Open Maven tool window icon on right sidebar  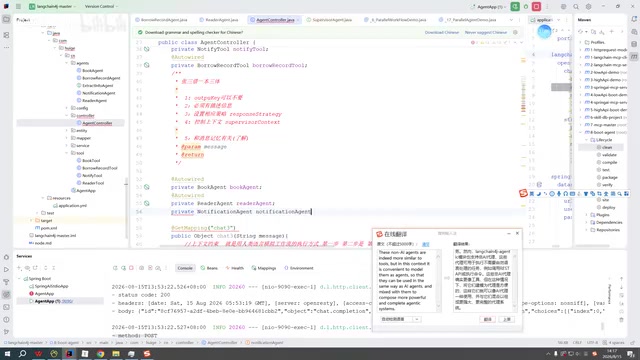coord(634,57)
